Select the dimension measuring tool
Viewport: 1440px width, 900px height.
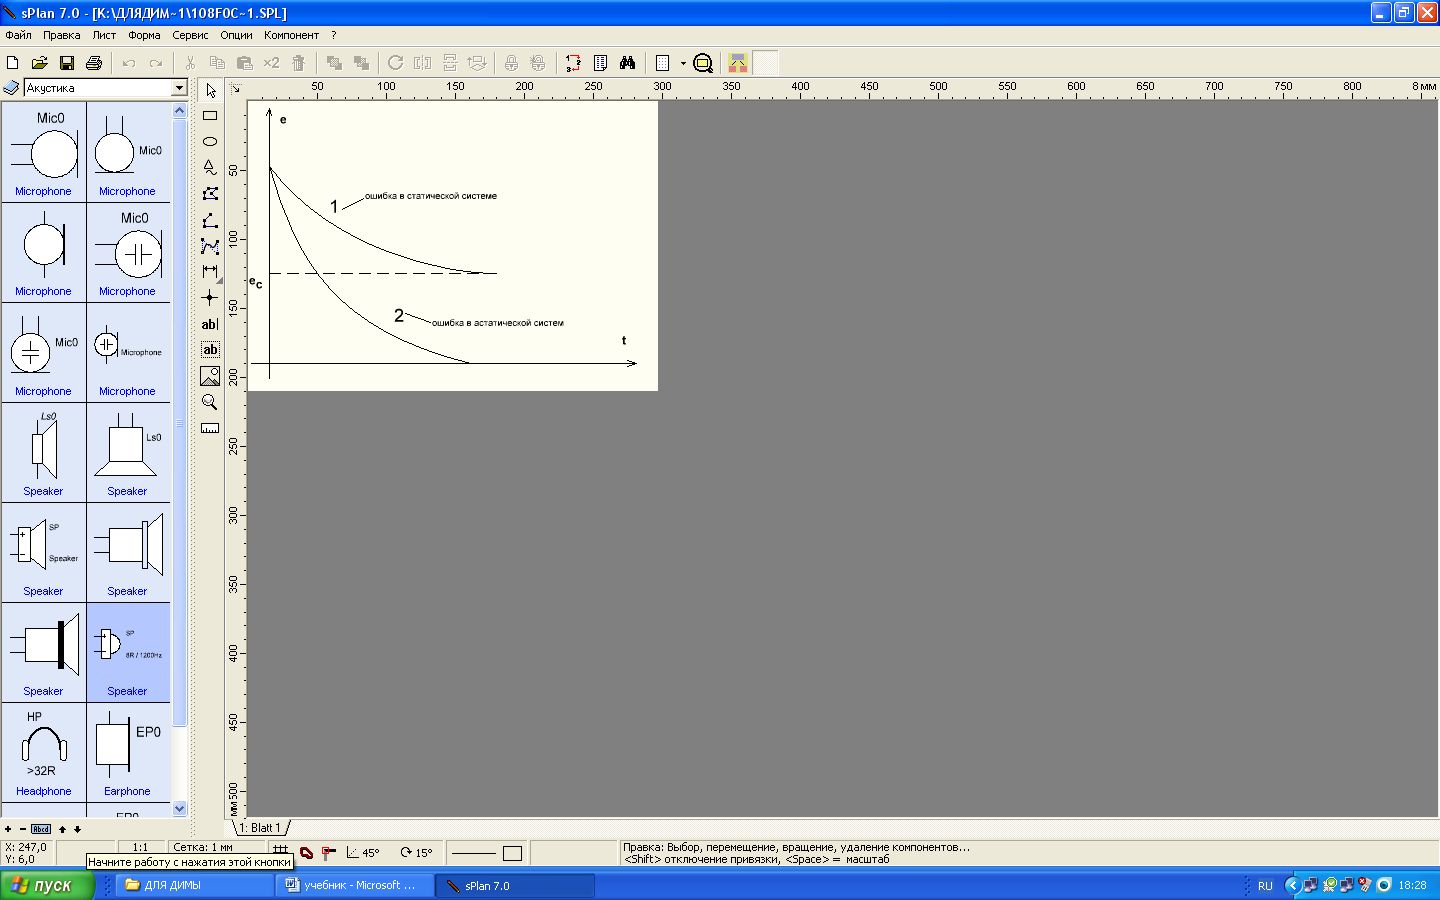coord(210,272)
